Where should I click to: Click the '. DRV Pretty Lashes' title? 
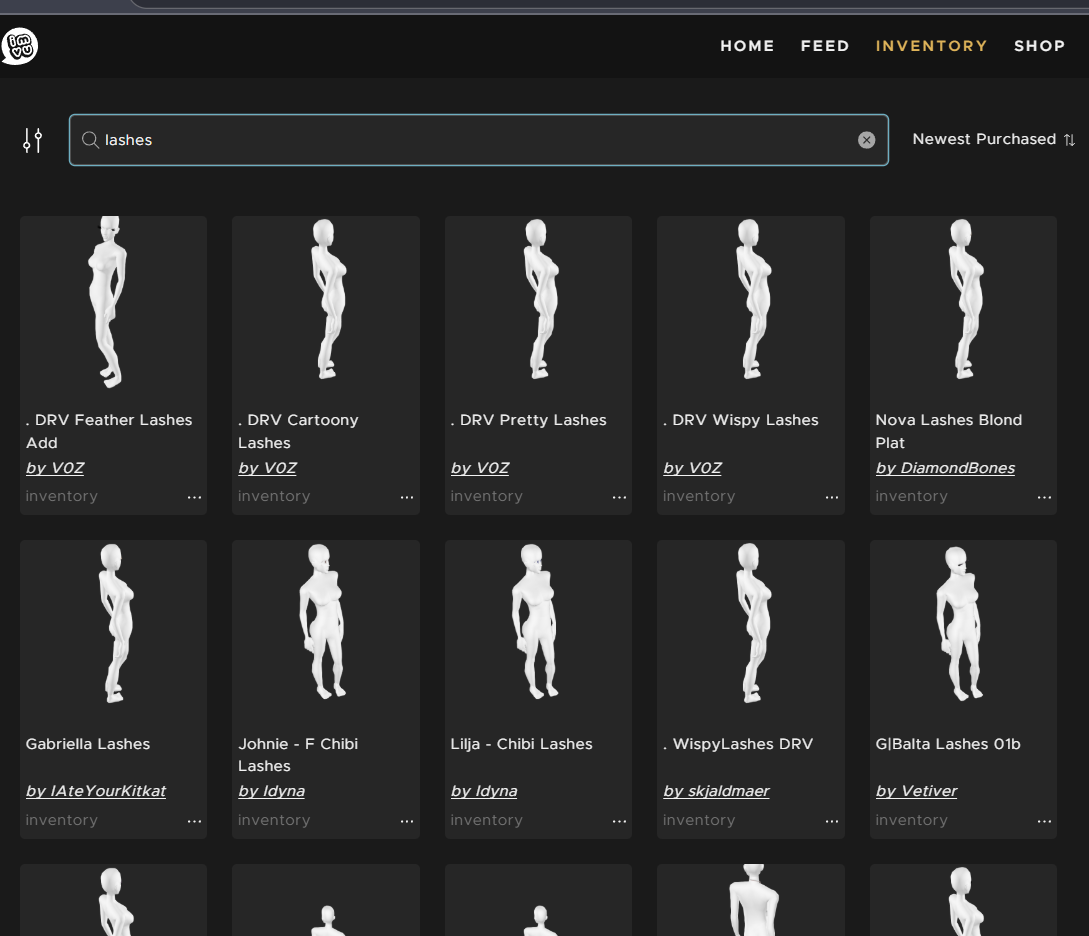coord(529,420)
